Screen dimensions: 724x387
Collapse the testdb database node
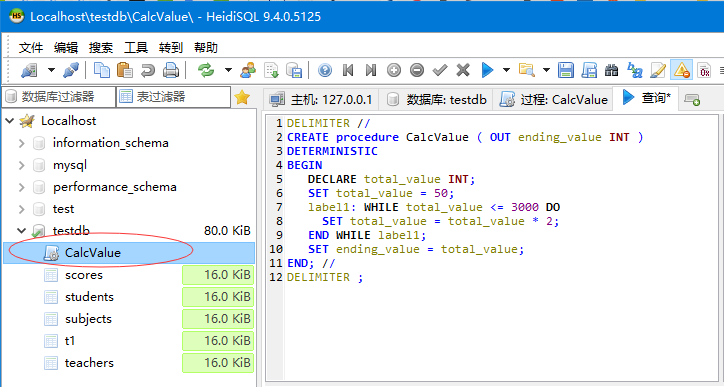pos(22,230)
